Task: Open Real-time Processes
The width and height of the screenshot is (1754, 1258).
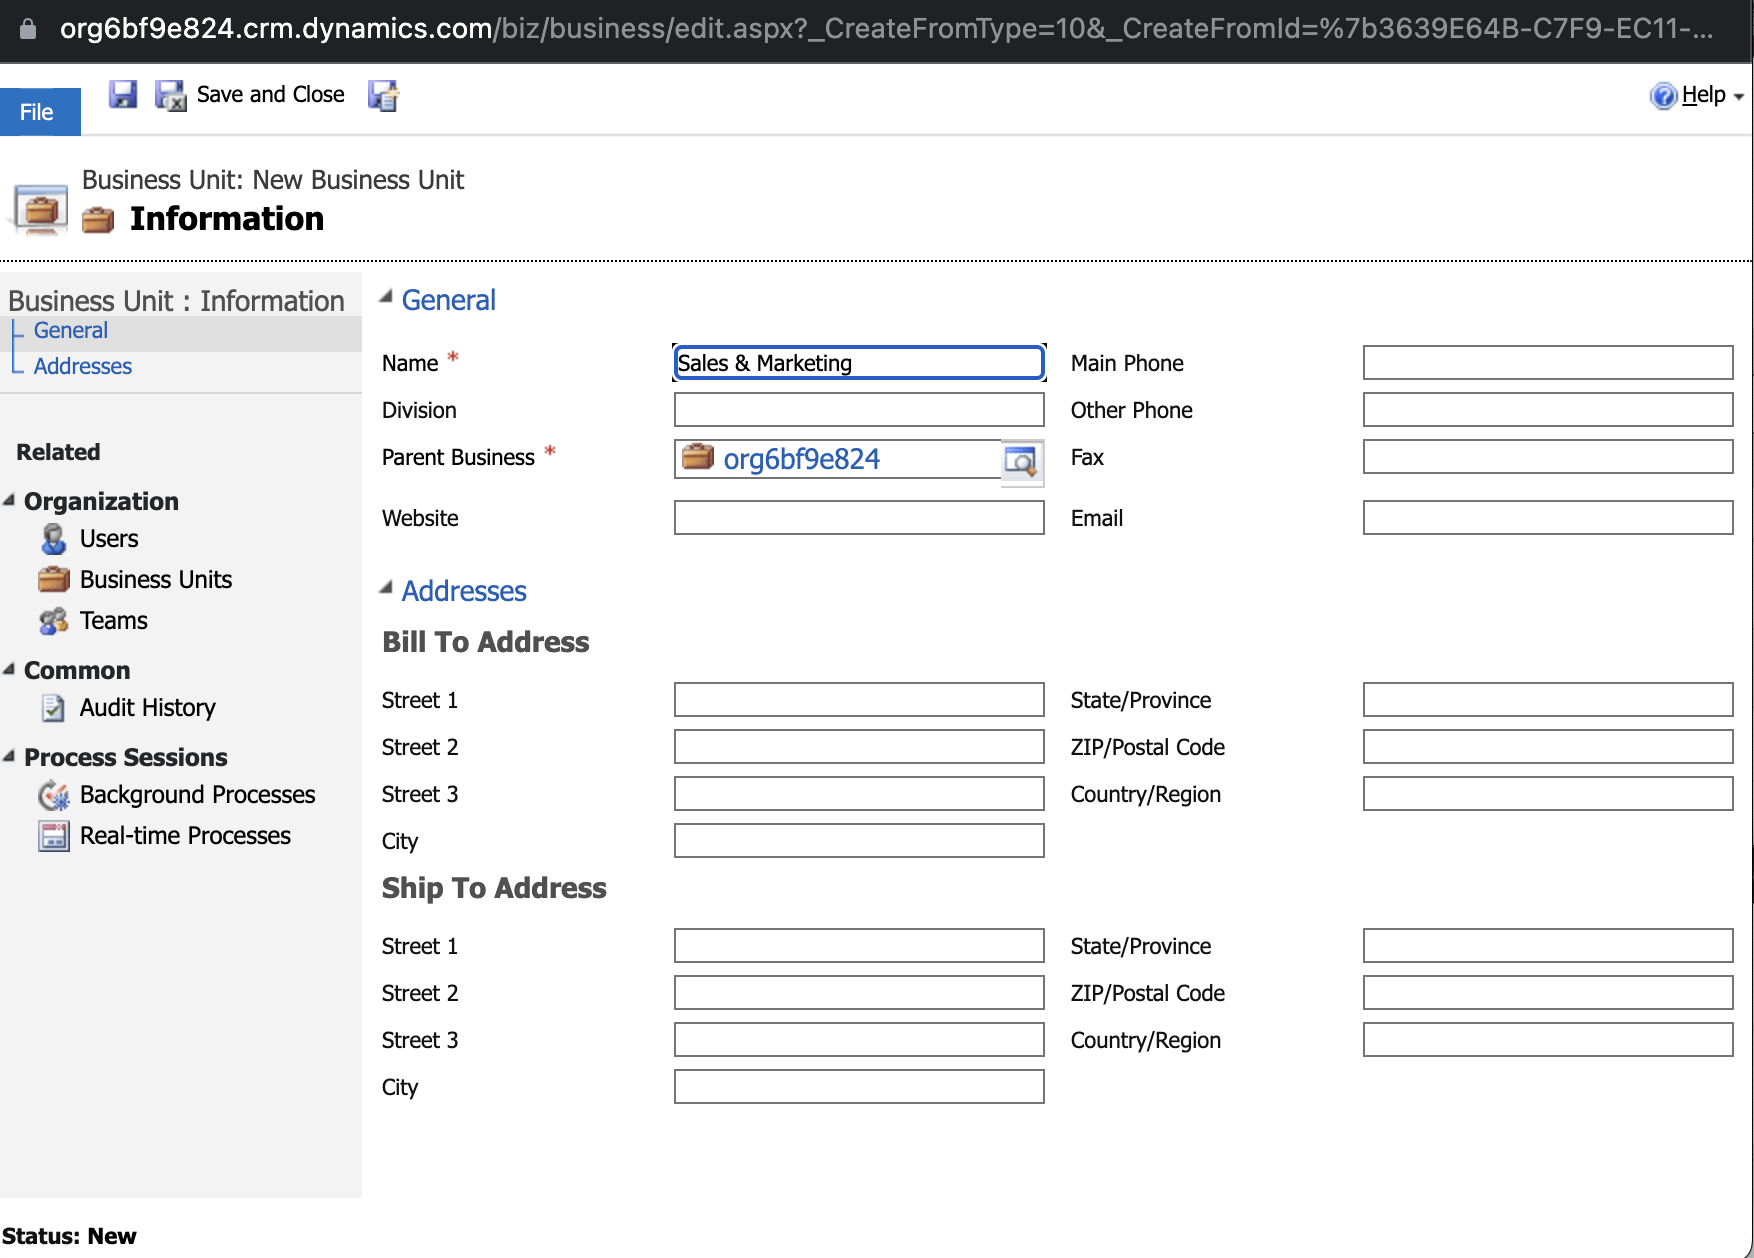Action: click(185, 836)
